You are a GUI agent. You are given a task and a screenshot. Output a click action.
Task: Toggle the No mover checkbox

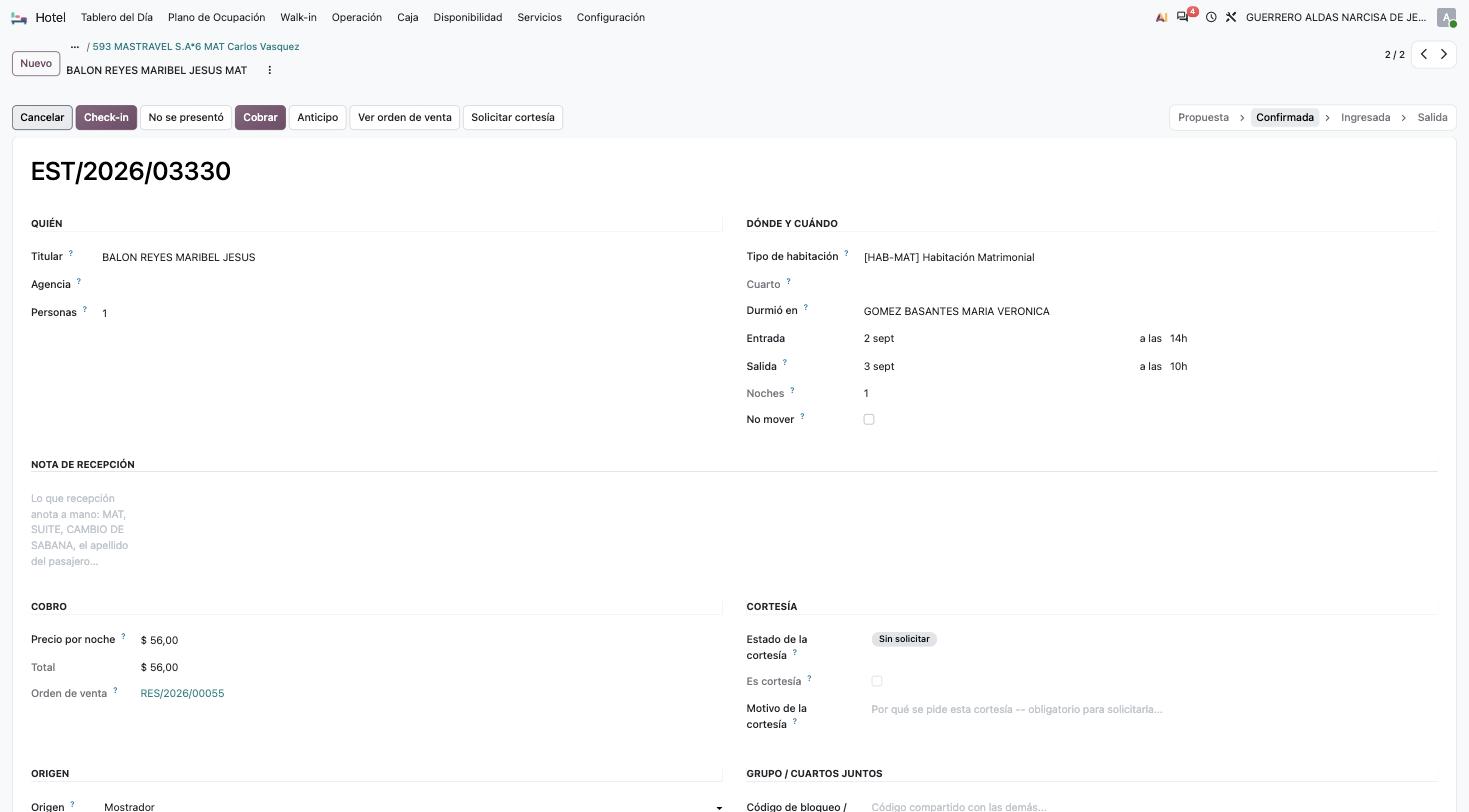pyautogui.click(x=869, y=420)
